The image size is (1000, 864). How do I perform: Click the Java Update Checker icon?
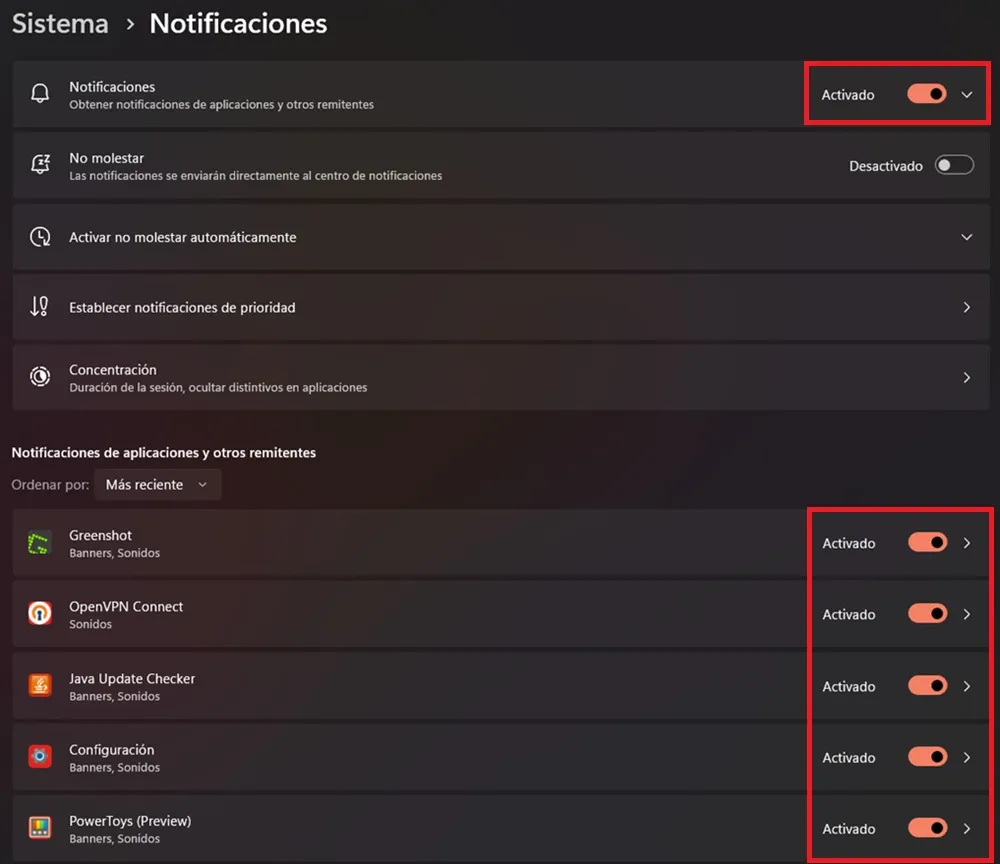[x=40, y=686]
